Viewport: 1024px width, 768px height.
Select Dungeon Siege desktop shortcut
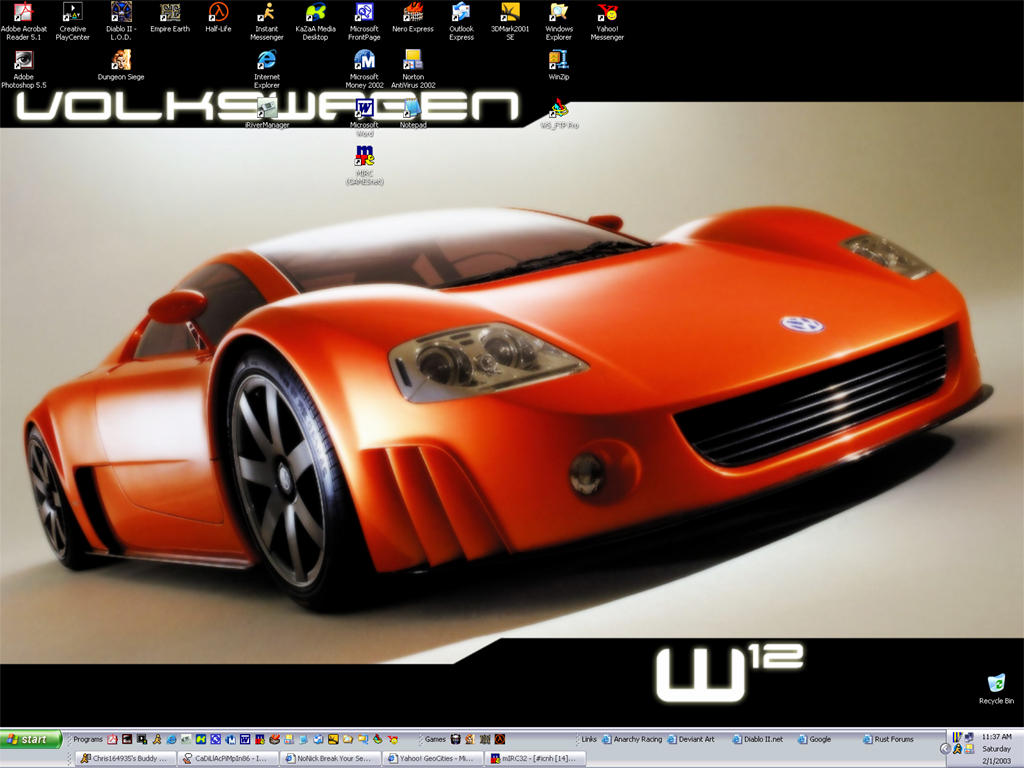pos(121,65)
